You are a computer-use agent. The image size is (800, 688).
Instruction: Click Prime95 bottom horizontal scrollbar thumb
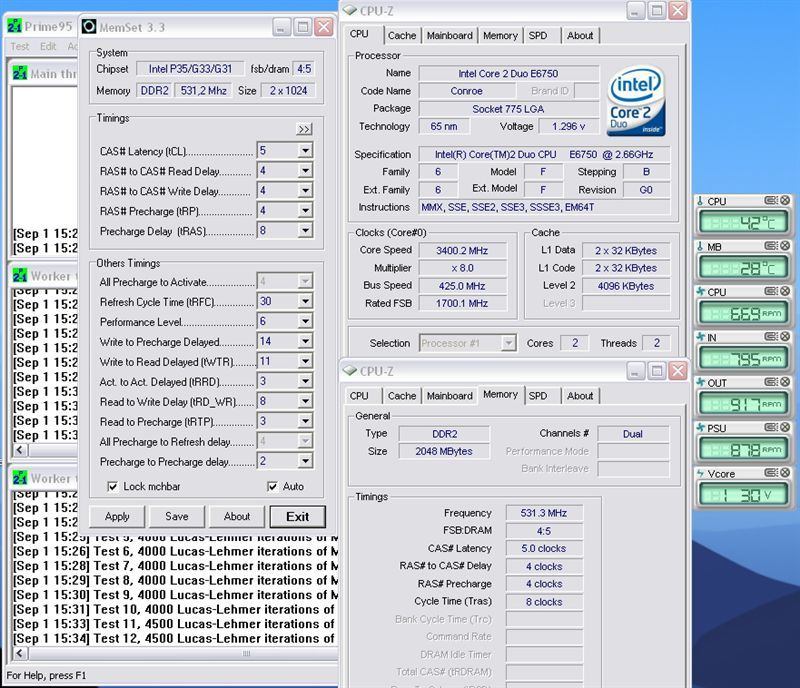pyautogui.click(x=184, y=653)
